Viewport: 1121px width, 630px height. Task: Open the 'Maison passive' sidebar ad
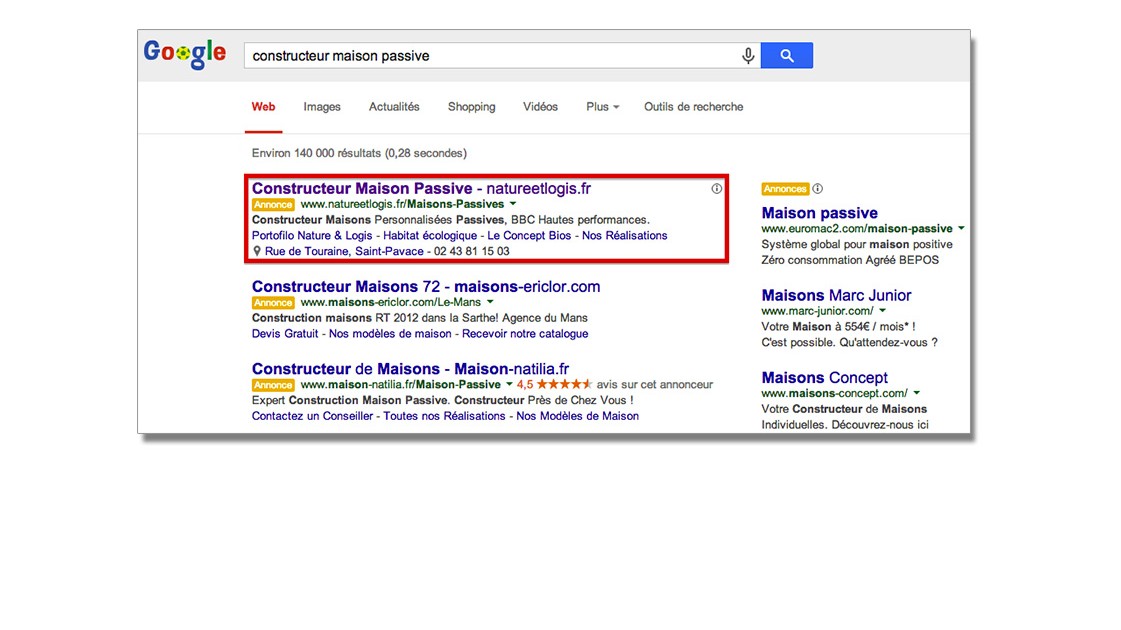(x=819, y=213)
